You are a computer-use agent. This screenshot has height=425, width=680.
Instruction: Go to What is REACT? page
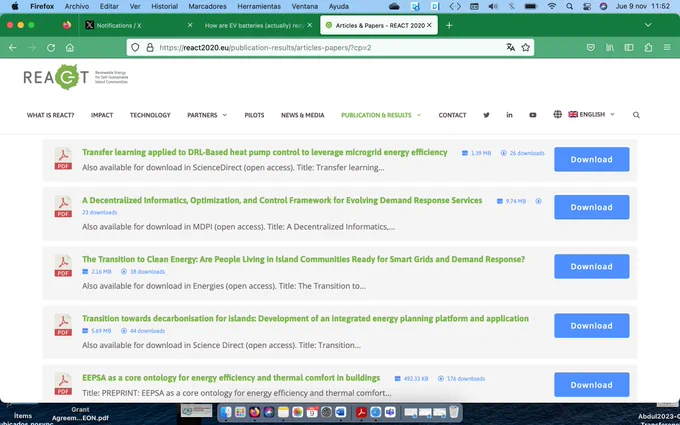[x=50, y=115]
